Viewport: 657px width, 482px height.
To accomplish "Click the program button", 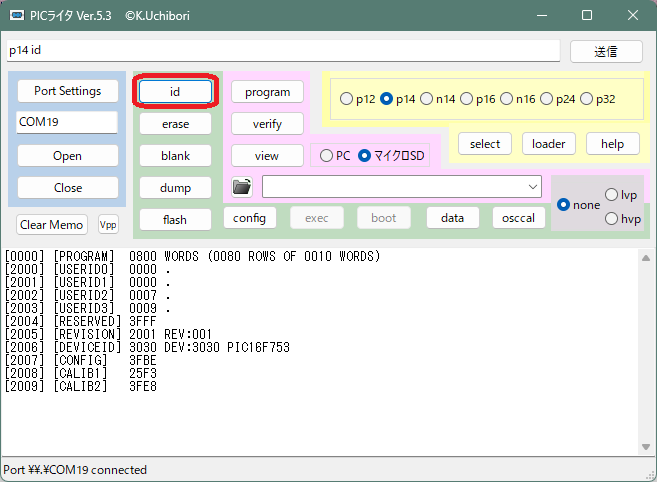I will 267,92.
